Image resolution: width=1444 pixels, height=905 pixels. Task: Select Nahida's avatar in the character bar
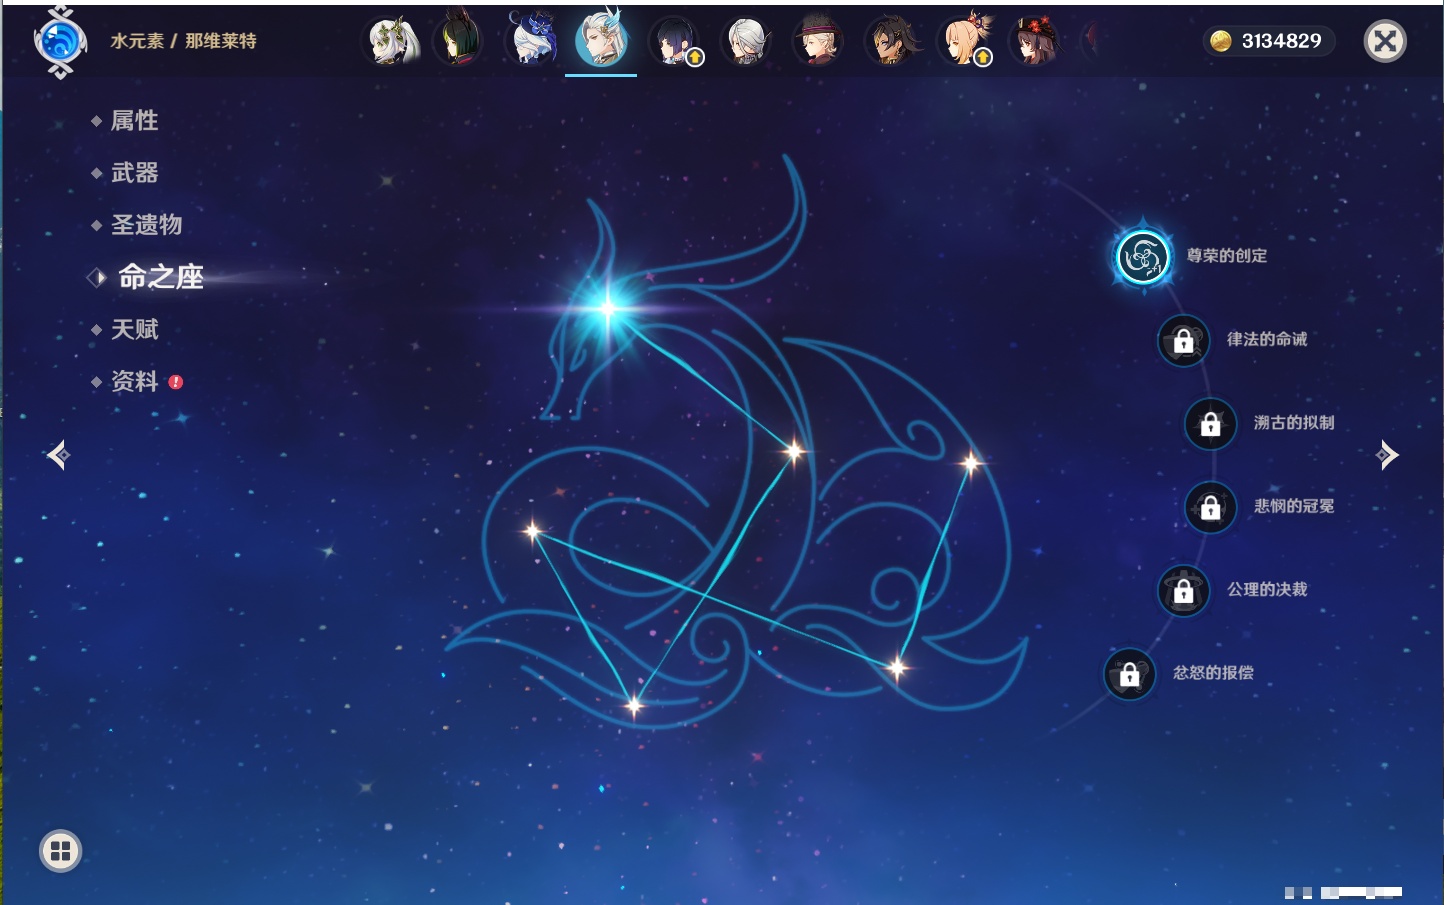pyautogui.click(x=391, y=42)
